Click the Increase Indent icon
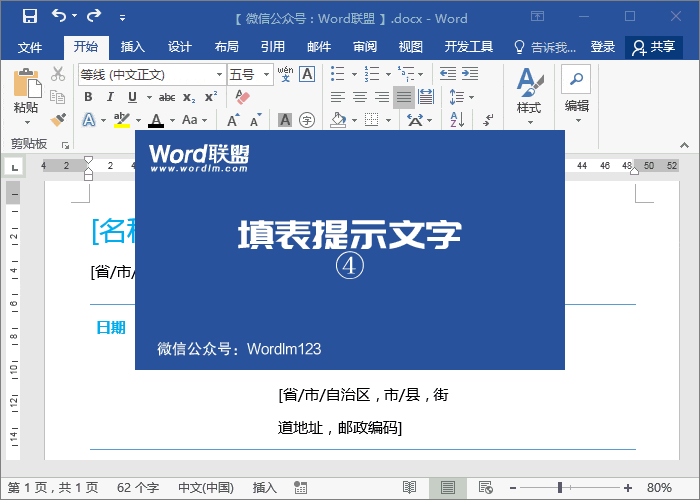700x500 pixels. [470, 74]
